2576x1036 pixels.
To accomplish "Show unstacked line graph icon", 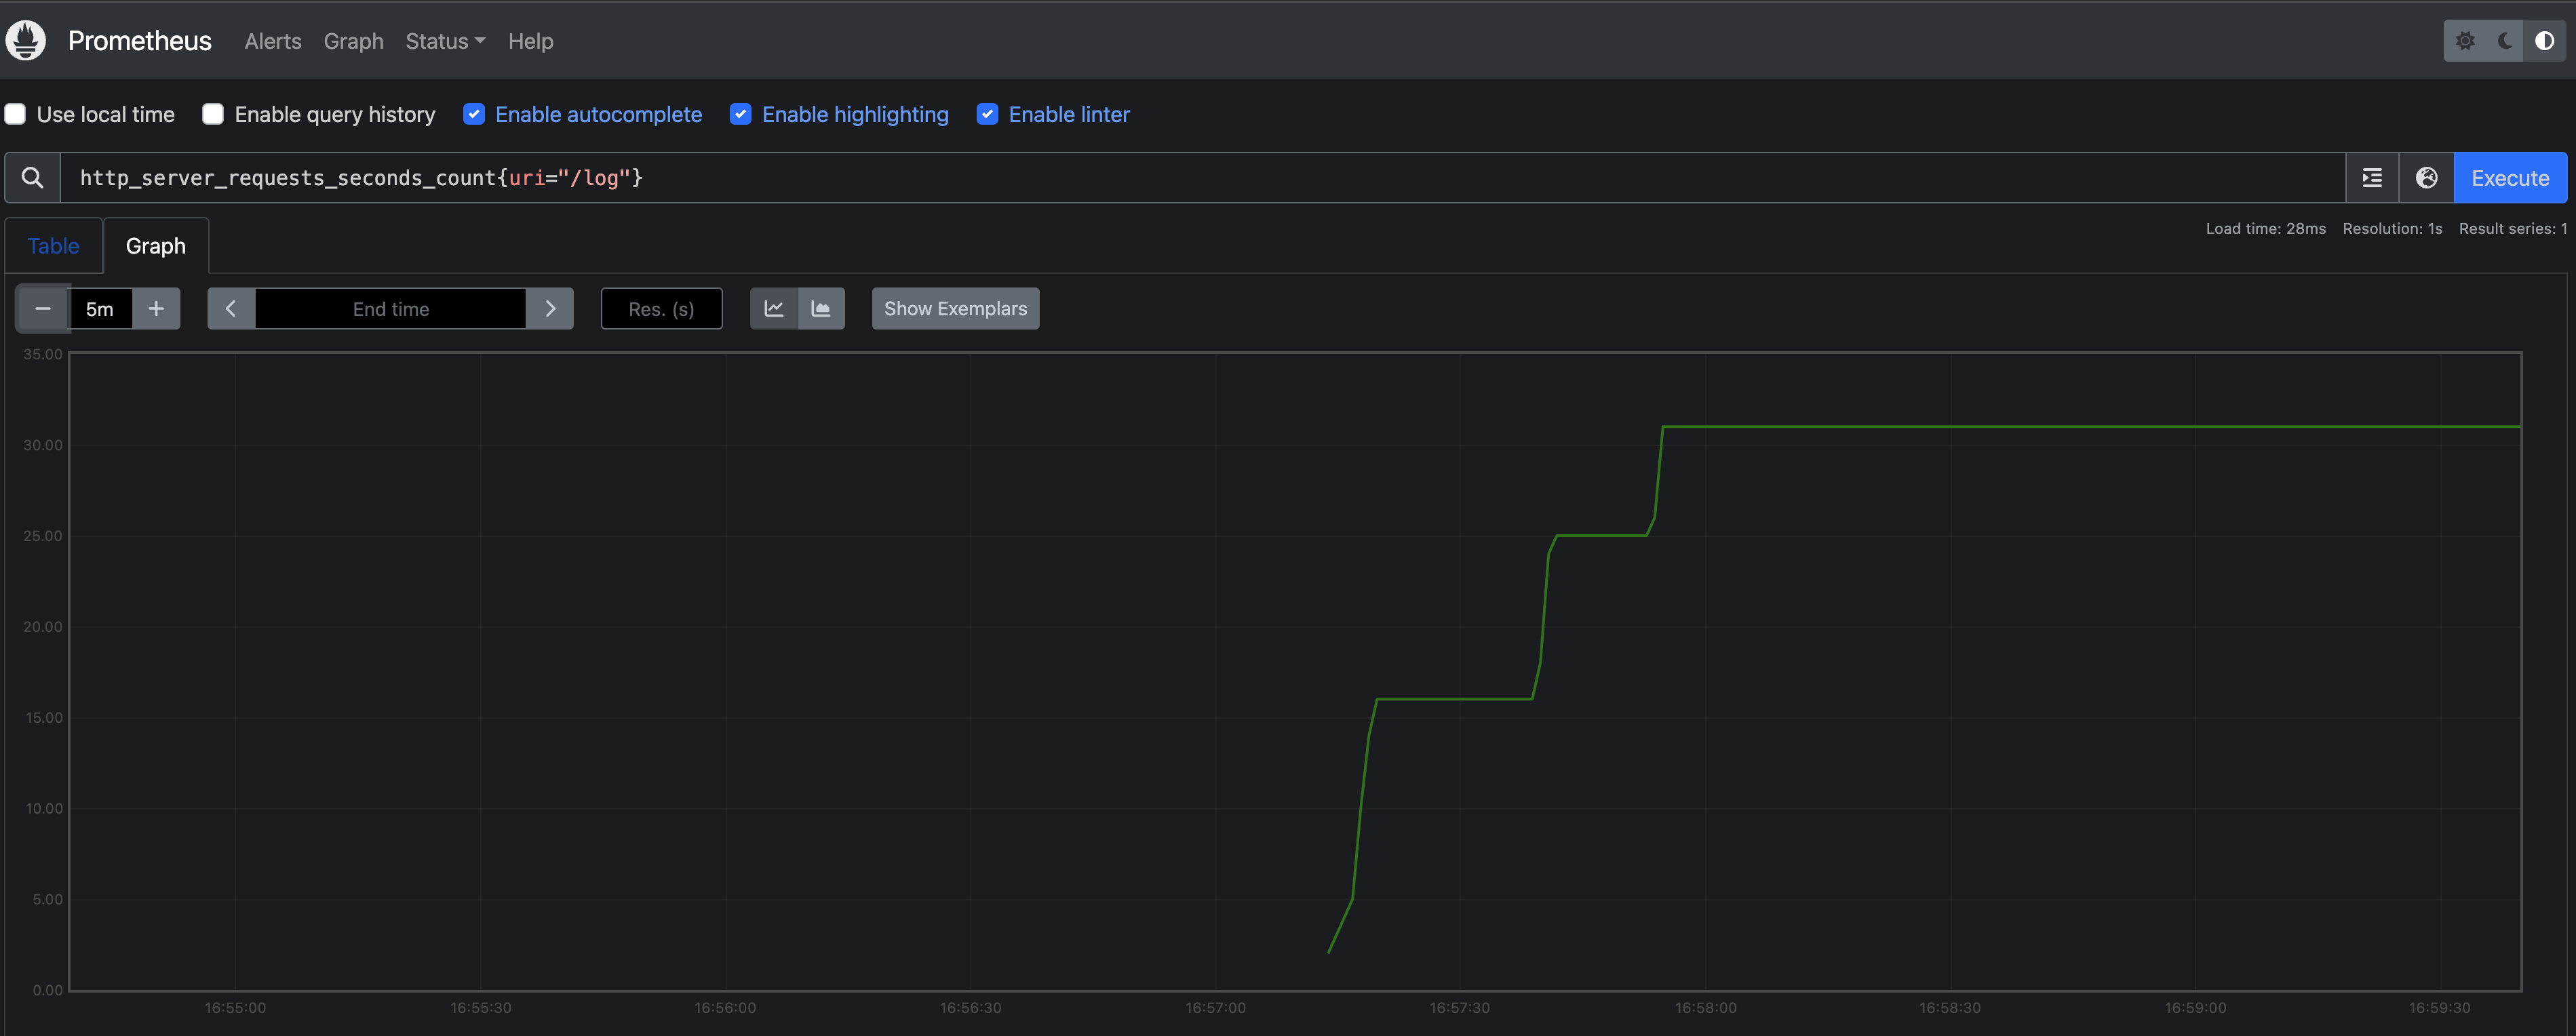I will [x=774, y=309].
